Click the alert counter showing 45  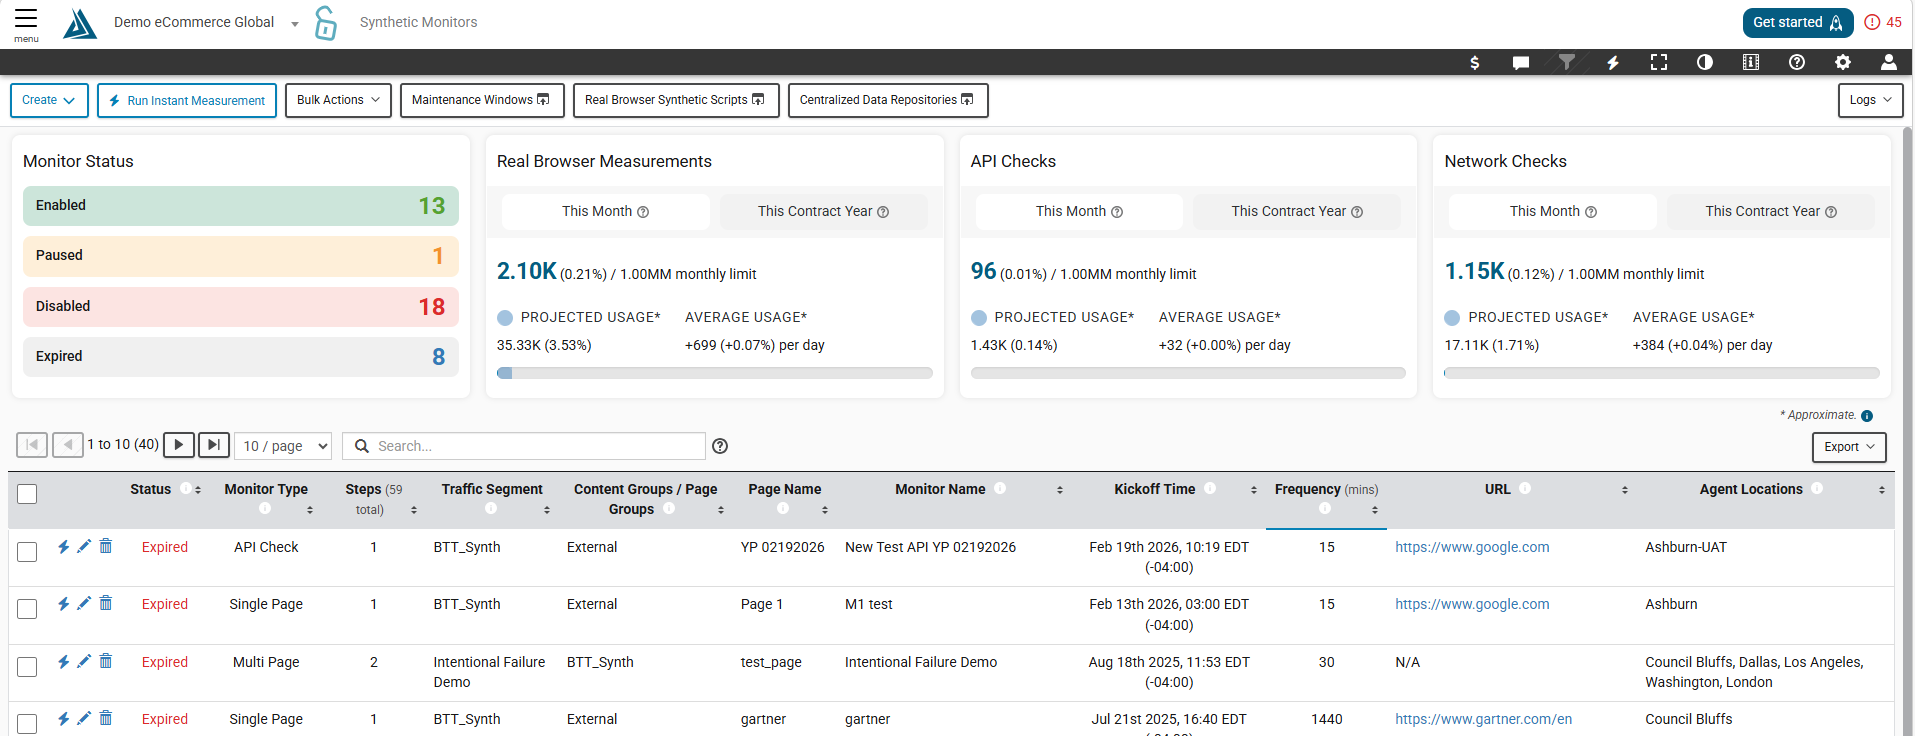pyautogui.click(x=1883, y=22)
